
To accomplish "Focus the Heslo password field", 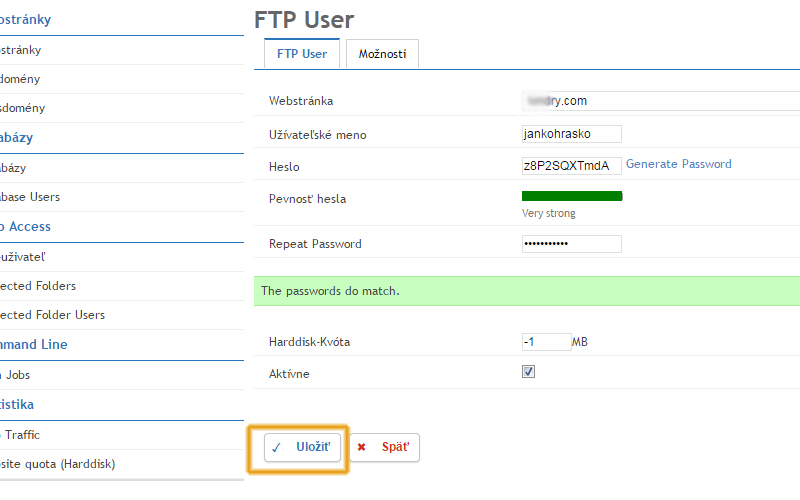I will pyautogui.click(x=571, y=165).
